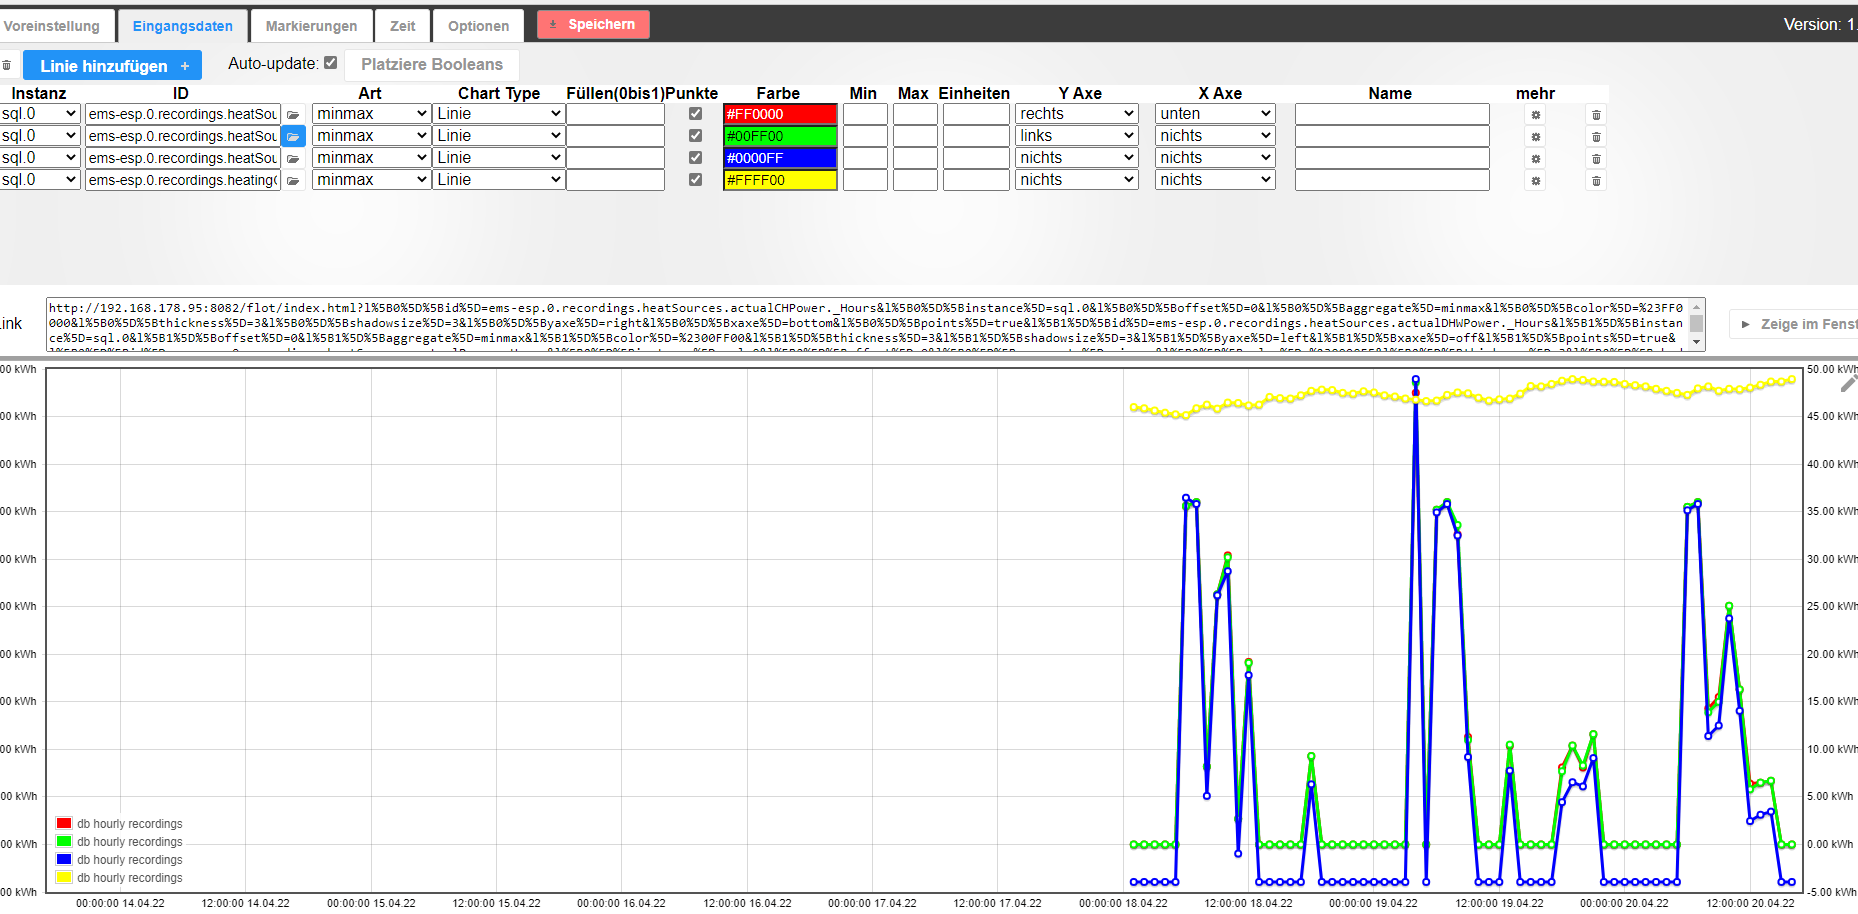Open X Axe dropdown showing unten

click(x=1215, y=114)
